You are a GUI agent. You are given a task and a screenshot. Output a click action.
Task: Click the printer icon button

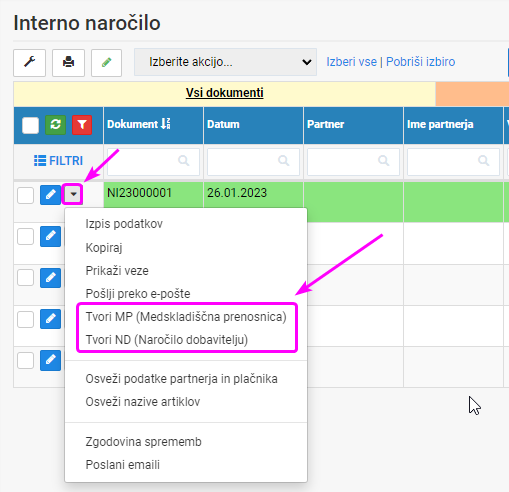tap(68, 63)
